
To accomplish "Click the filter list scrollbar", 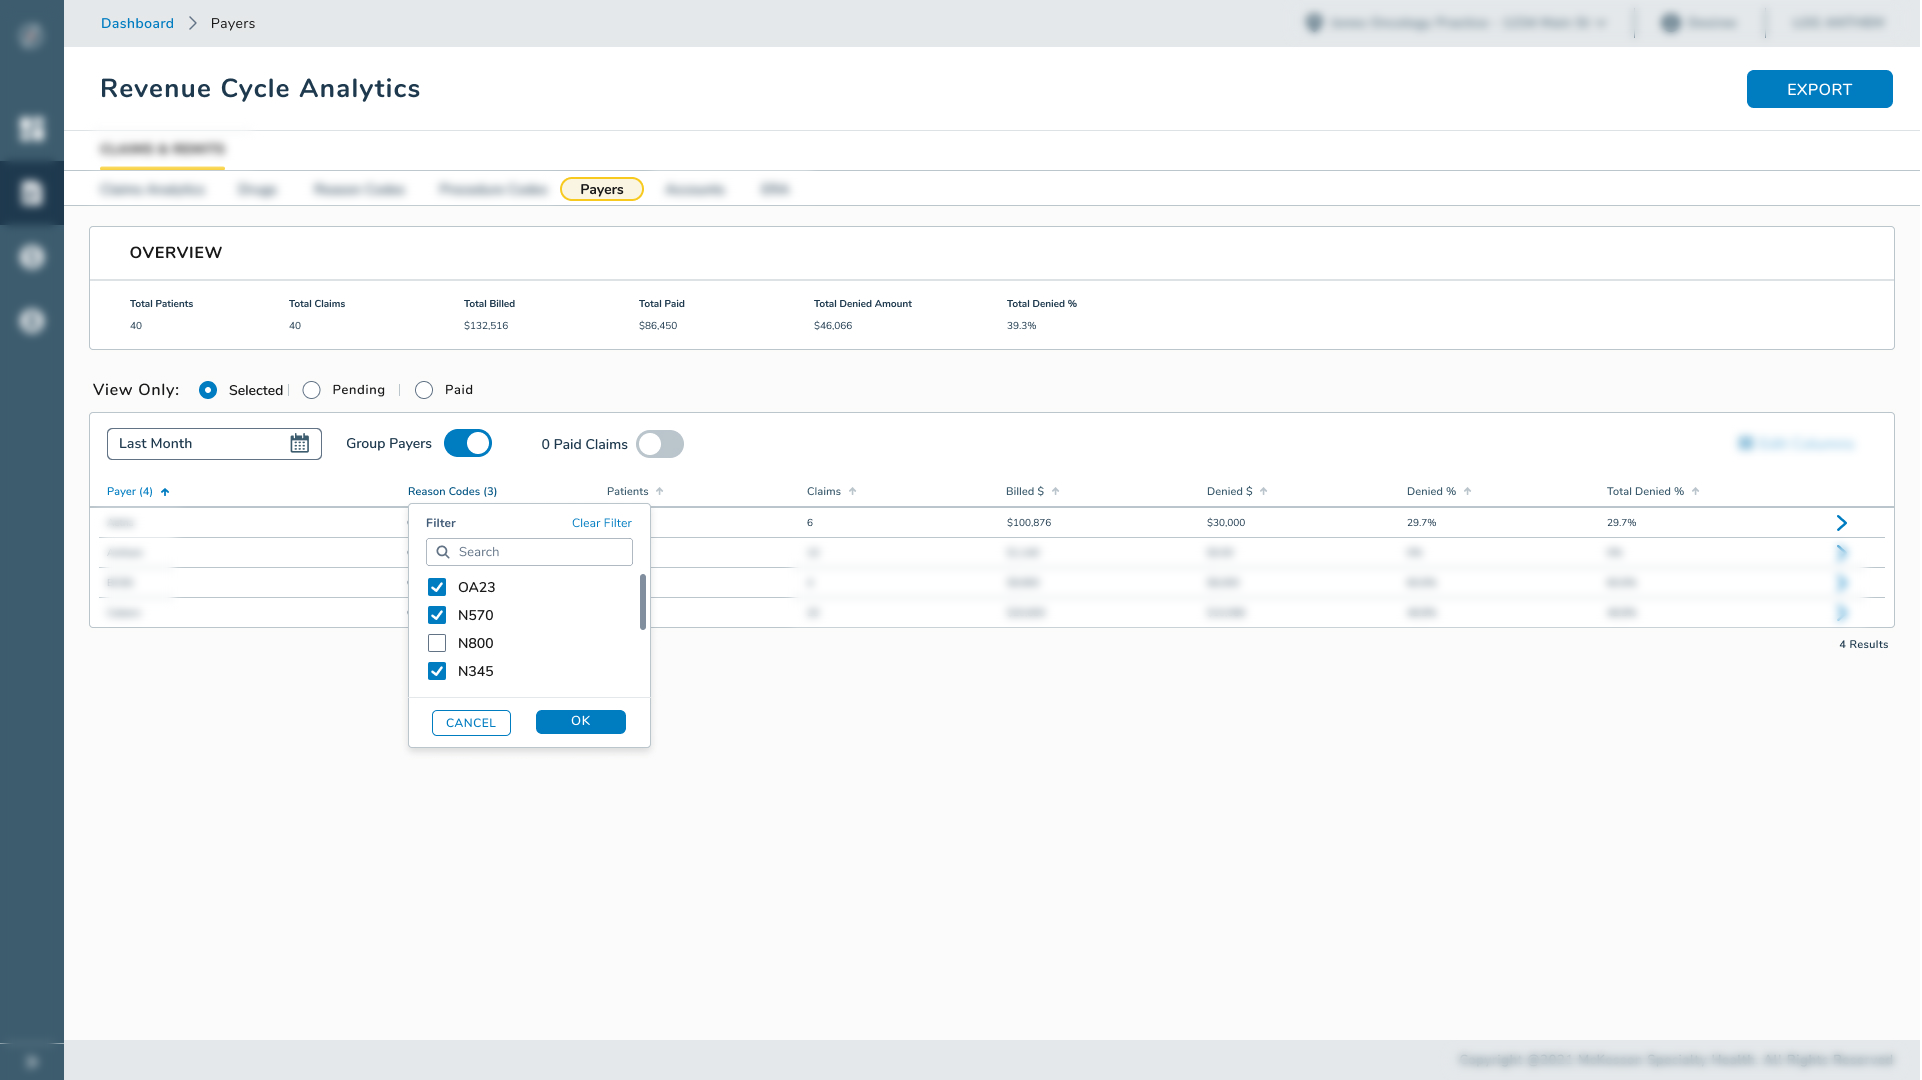I will 643,602.
